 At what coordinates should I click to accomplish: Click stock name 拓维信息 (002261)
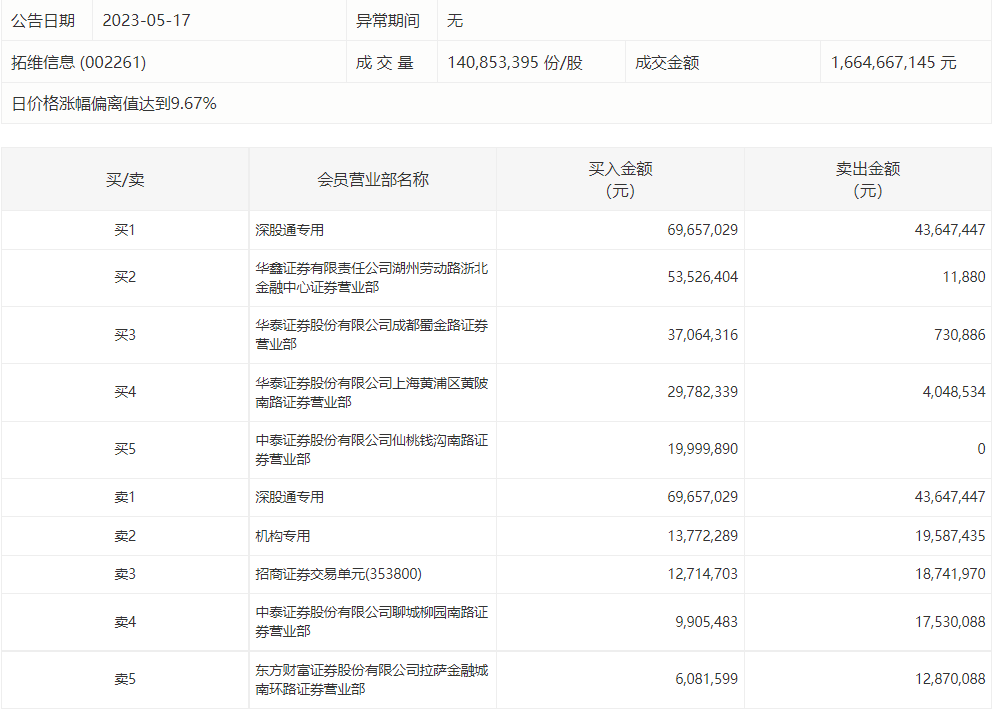tap(79, 62)
